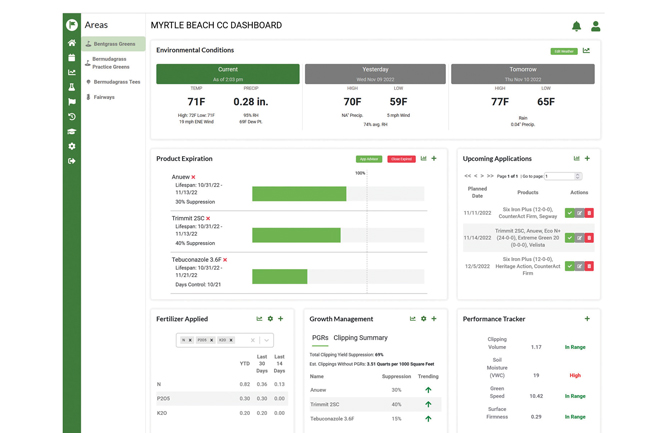Screen dimensions: 667x433
Task: Remove the P2O5 tag from nutrient selector
Action: coord(212,340)
